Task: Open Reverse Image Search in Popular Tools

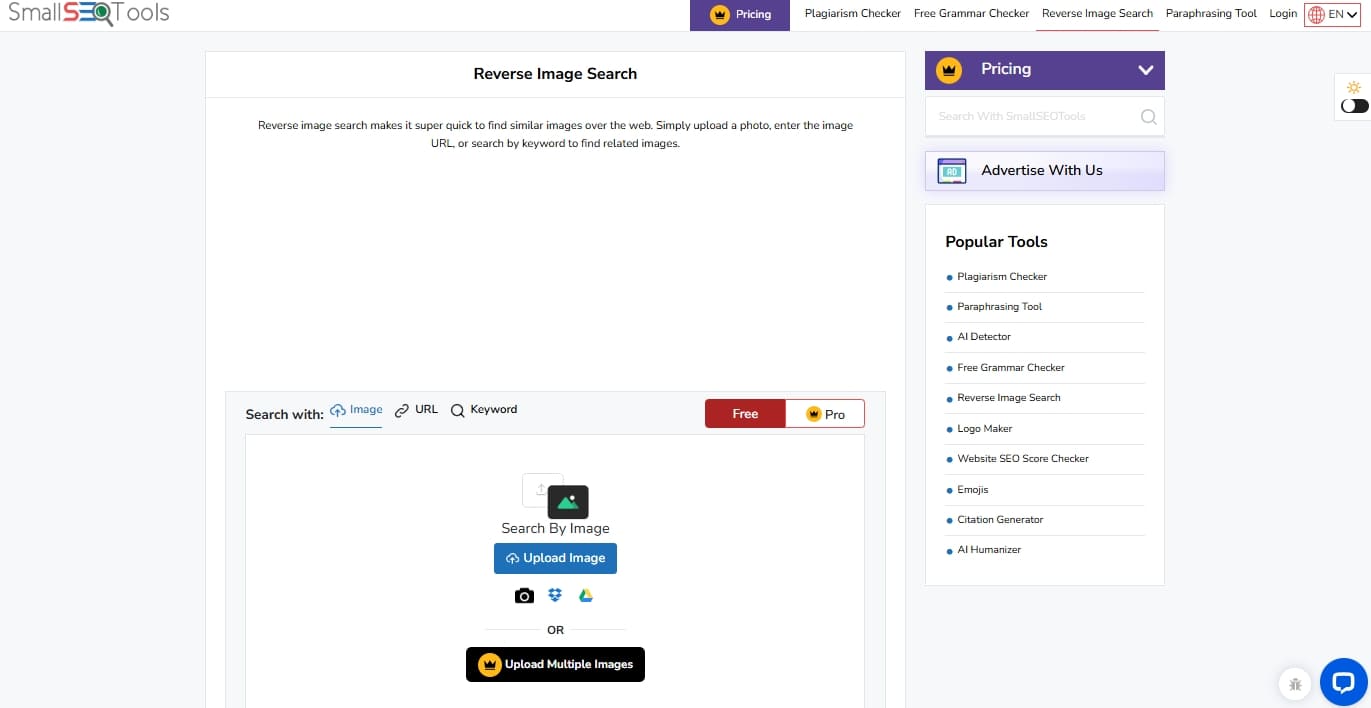Action: coord(1009,398)
